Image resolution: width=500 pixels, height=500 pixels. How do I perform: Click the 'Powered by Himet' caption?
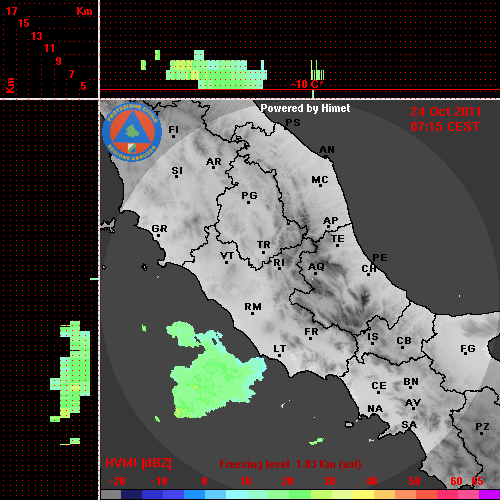pyautogui.click(x=305, y=108)
